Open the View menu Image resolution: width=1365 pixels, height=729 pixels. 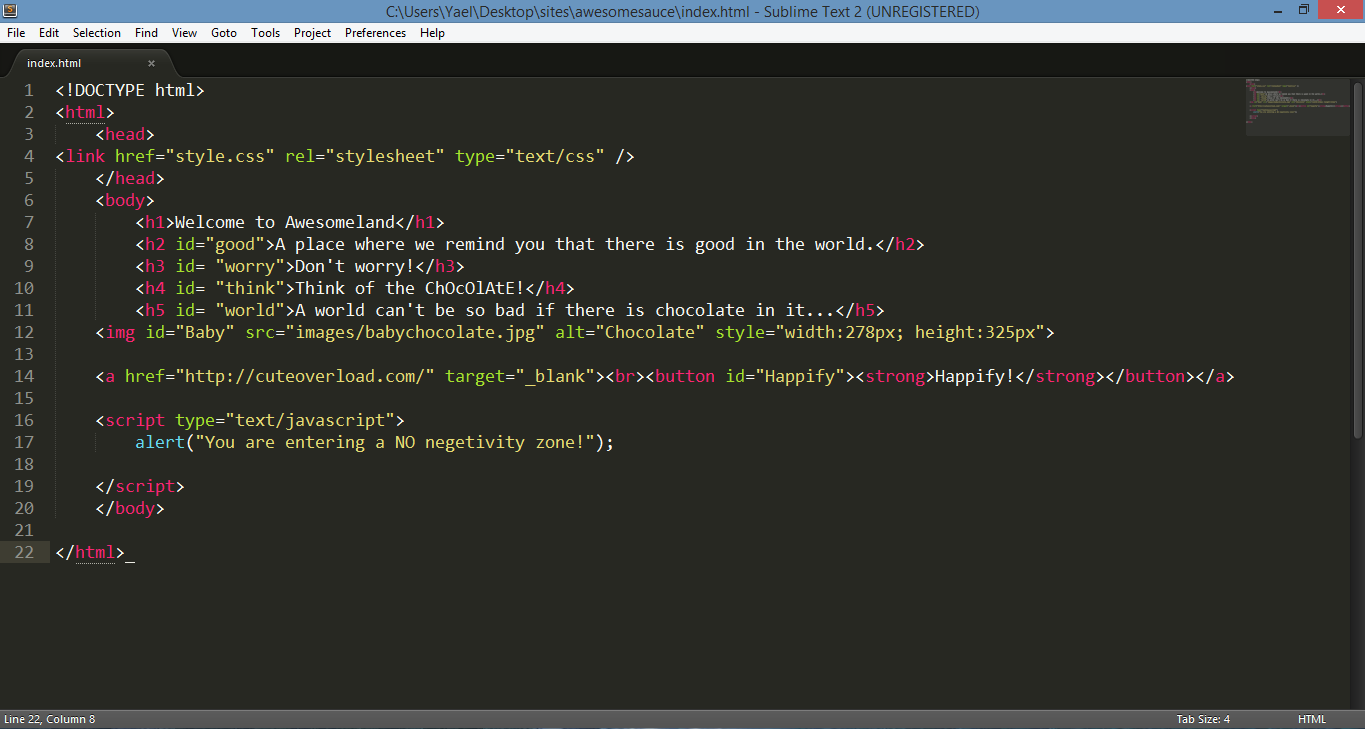tap(185, 33)
